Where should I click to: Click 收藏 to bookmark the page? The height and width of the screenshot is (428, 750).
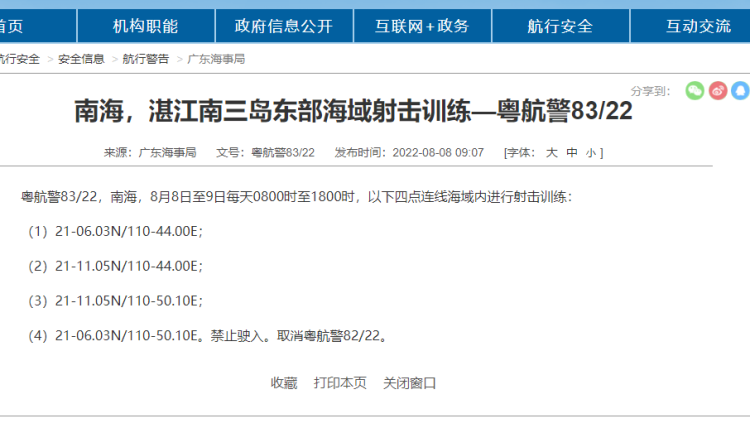(x=284, y=383)
